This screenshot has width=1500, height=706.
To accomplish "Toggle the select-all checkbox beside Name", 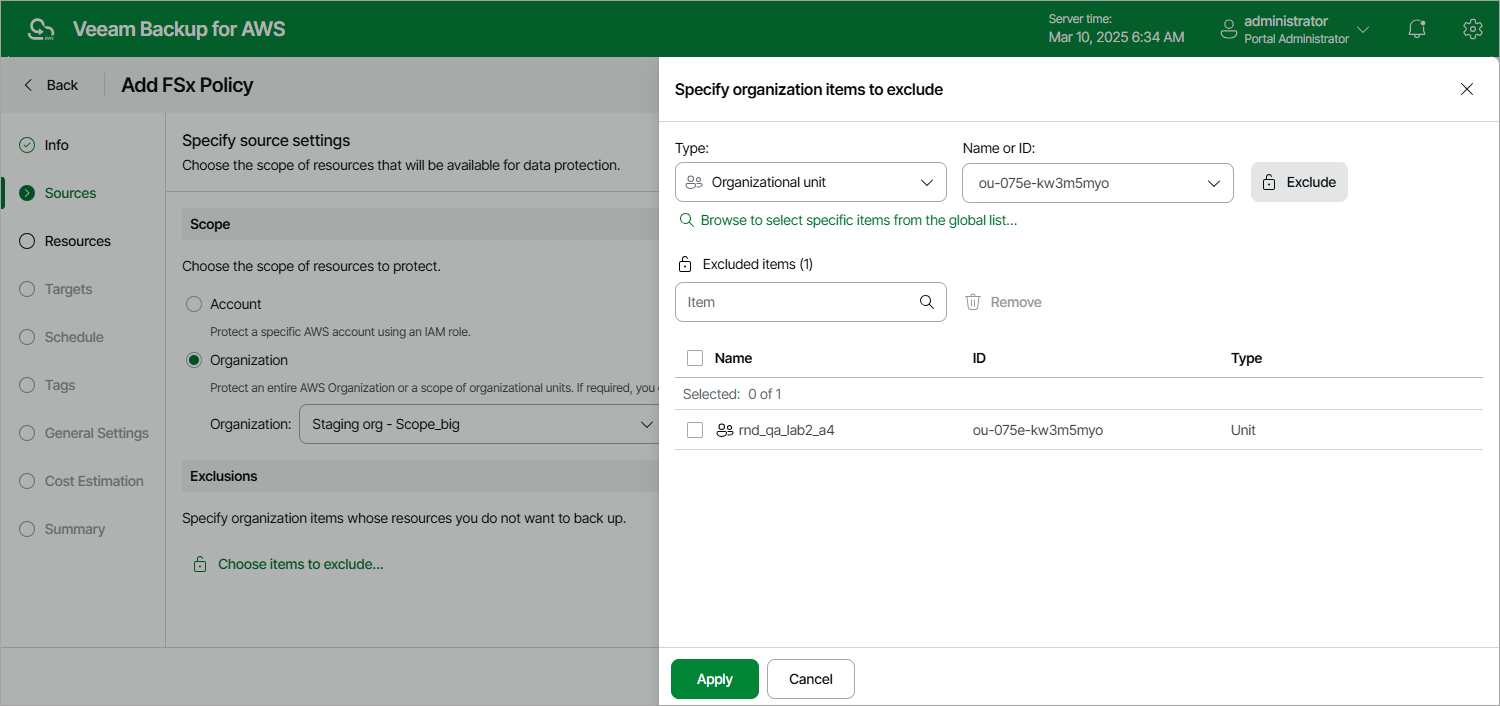I will tap(695, 358).
